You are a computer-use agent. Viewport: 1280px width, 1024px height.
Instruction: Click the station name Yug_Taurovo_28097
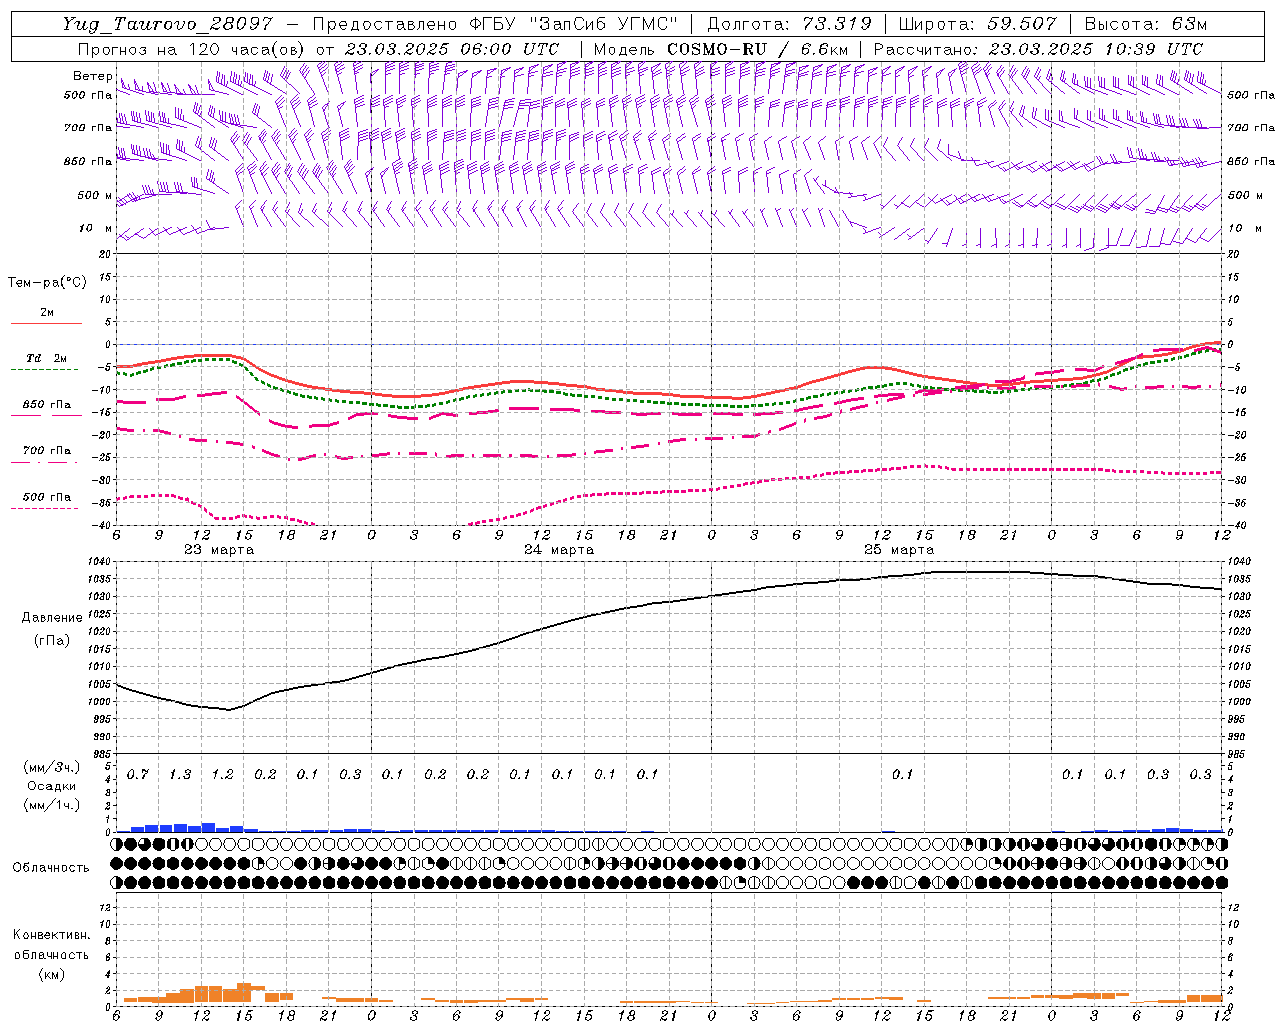169,24
